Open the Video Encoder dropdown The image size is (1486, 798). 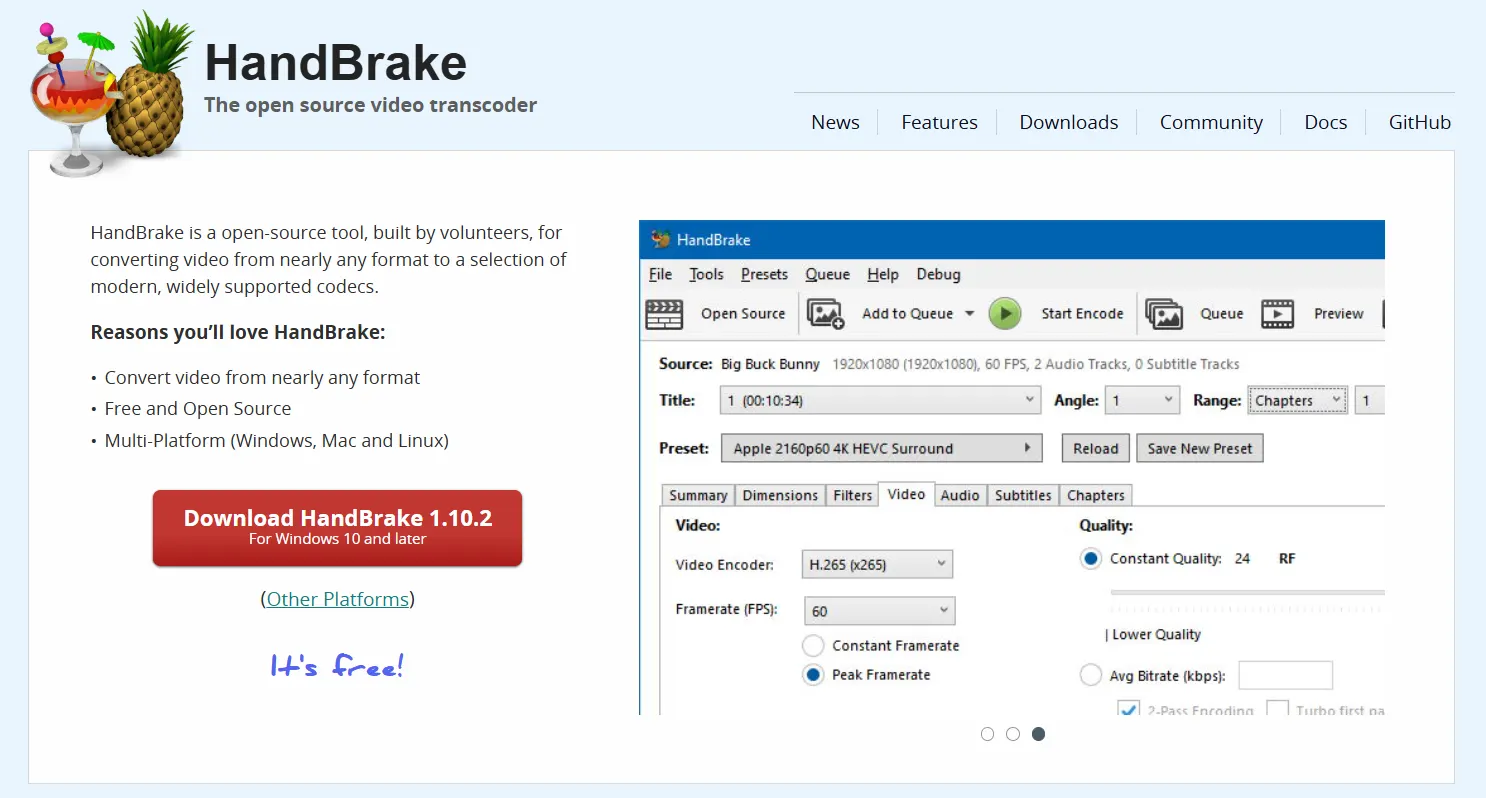coord(876,563)
